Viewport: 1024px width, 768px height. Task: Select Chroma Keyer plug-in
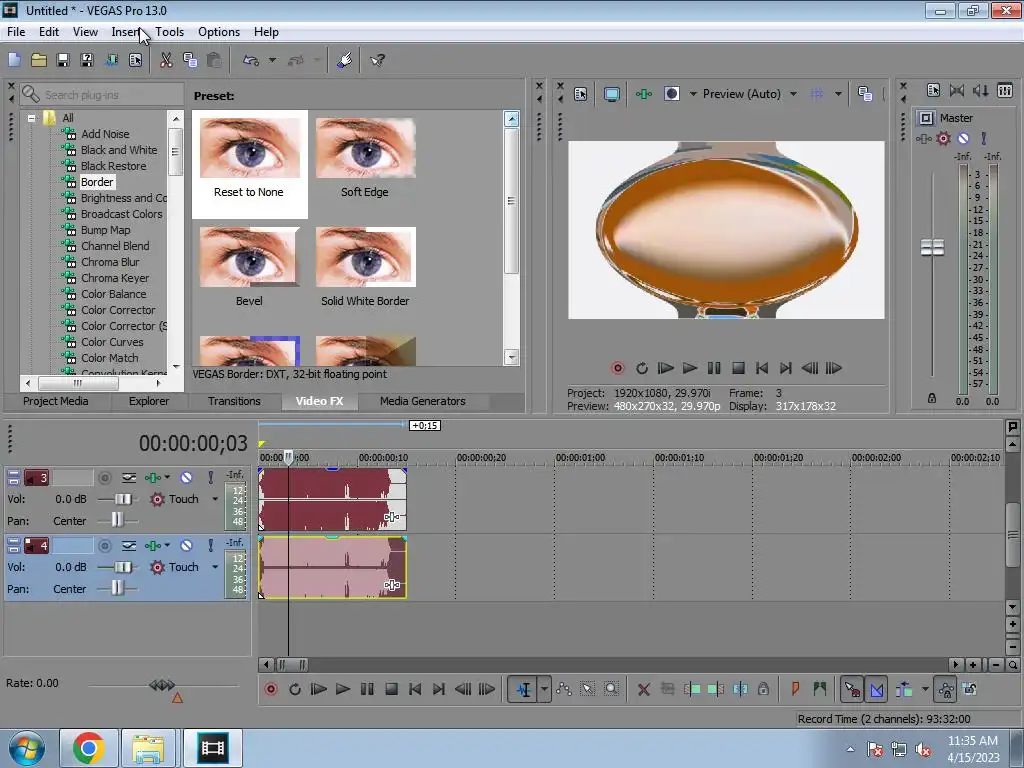pos(115,278)
